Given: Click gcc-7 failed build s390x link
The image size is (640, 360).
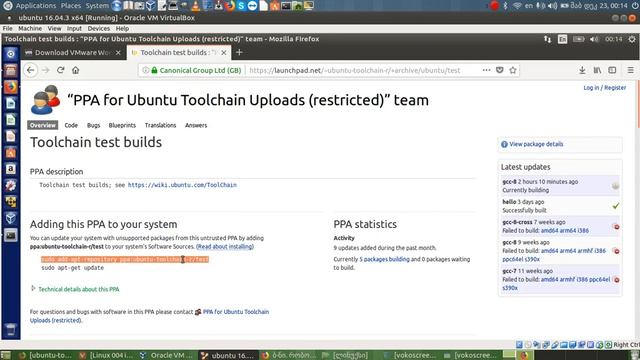Looking at the screenshot, I should coord(510,288).
